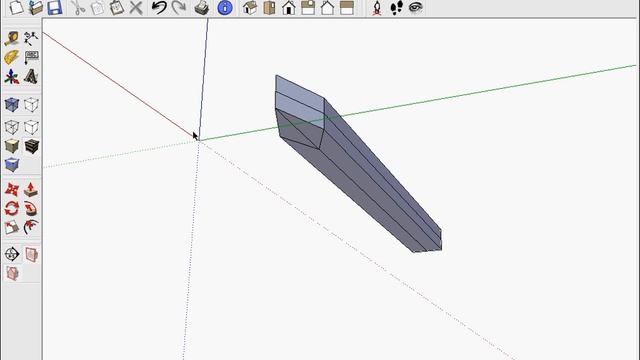Viewport: 640px width, 360px height.
Task: Switch to Right view
Action: [308, 7]
